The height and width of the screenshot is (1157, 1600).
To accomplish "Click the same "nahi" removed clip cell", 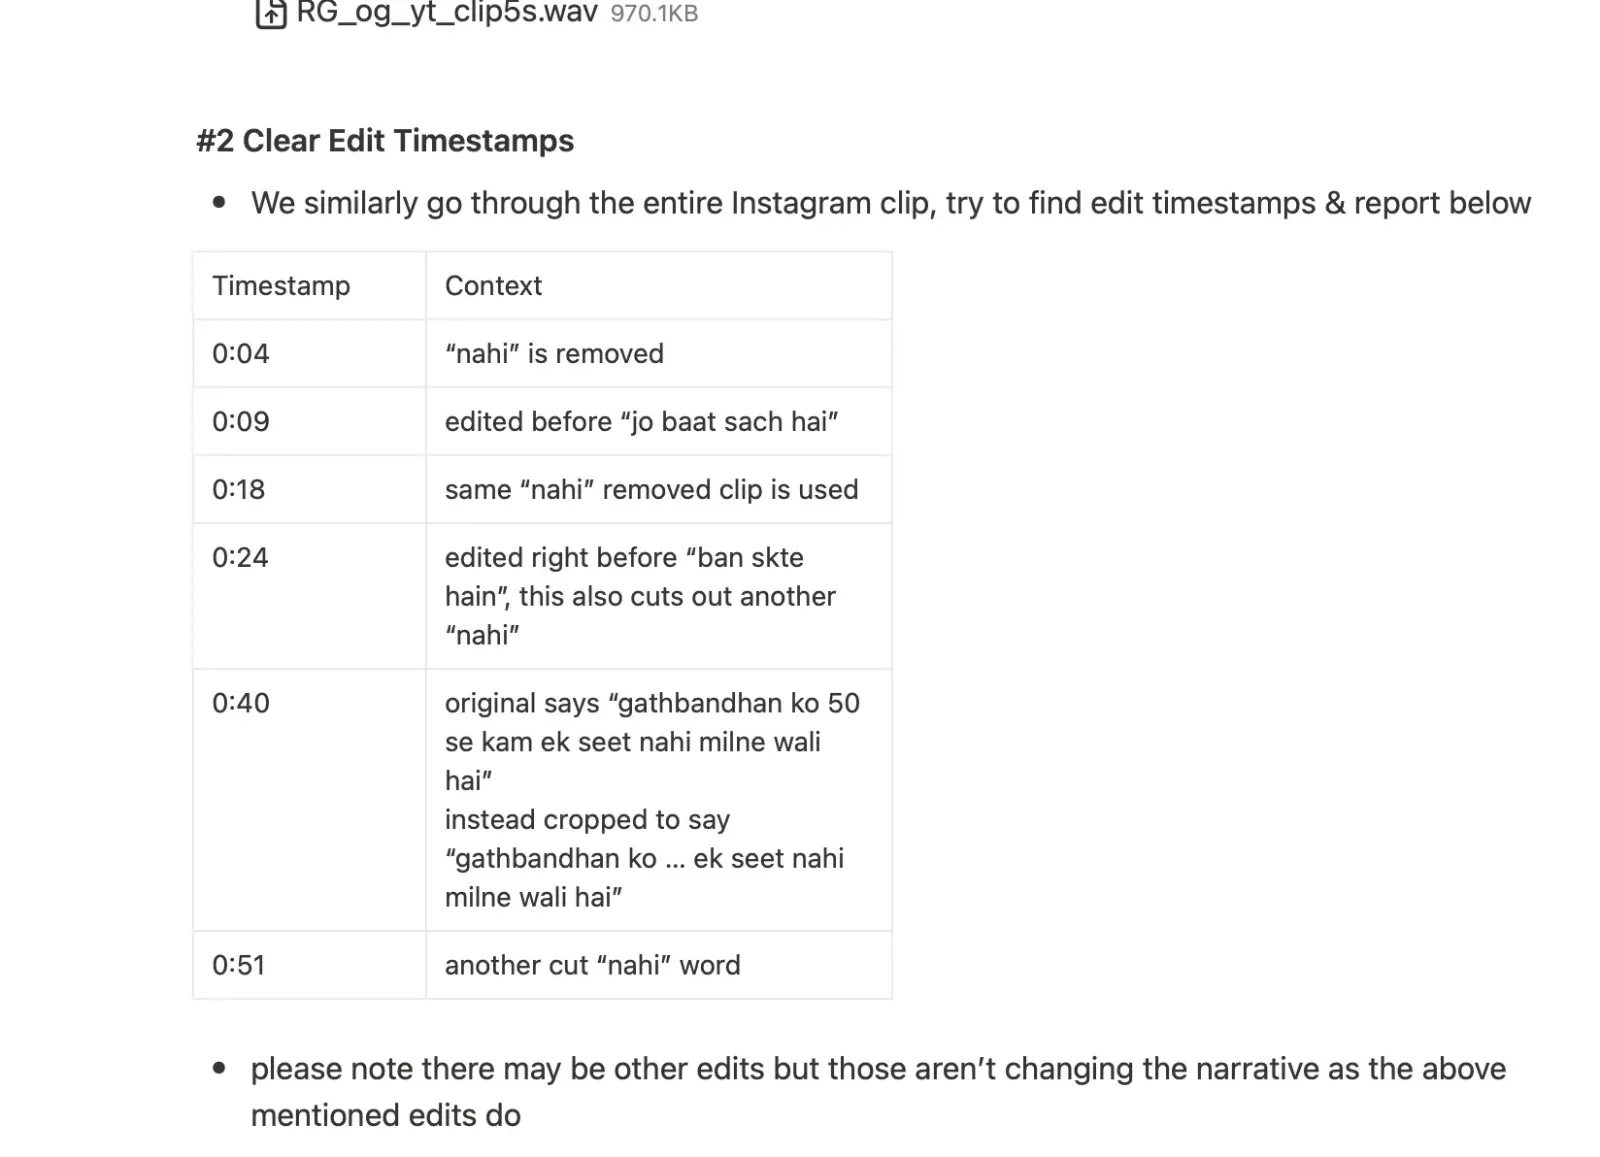I will (x=659, y=490).
